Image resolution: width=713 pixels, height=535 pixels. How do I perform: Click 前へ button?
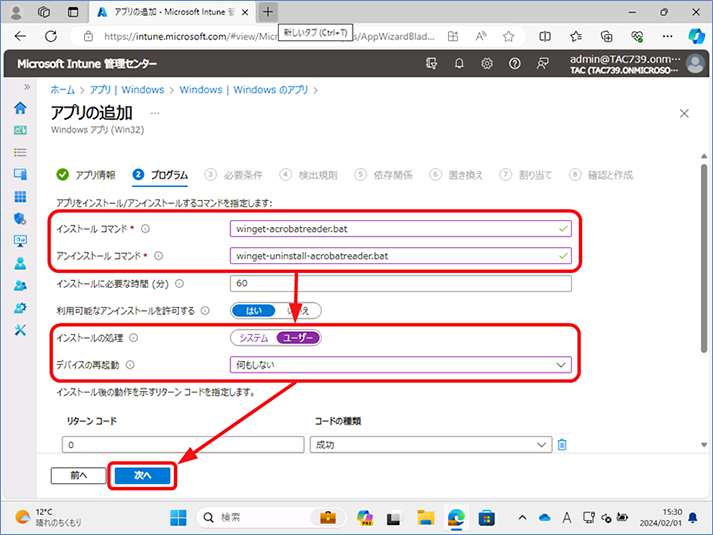(79, 475)
